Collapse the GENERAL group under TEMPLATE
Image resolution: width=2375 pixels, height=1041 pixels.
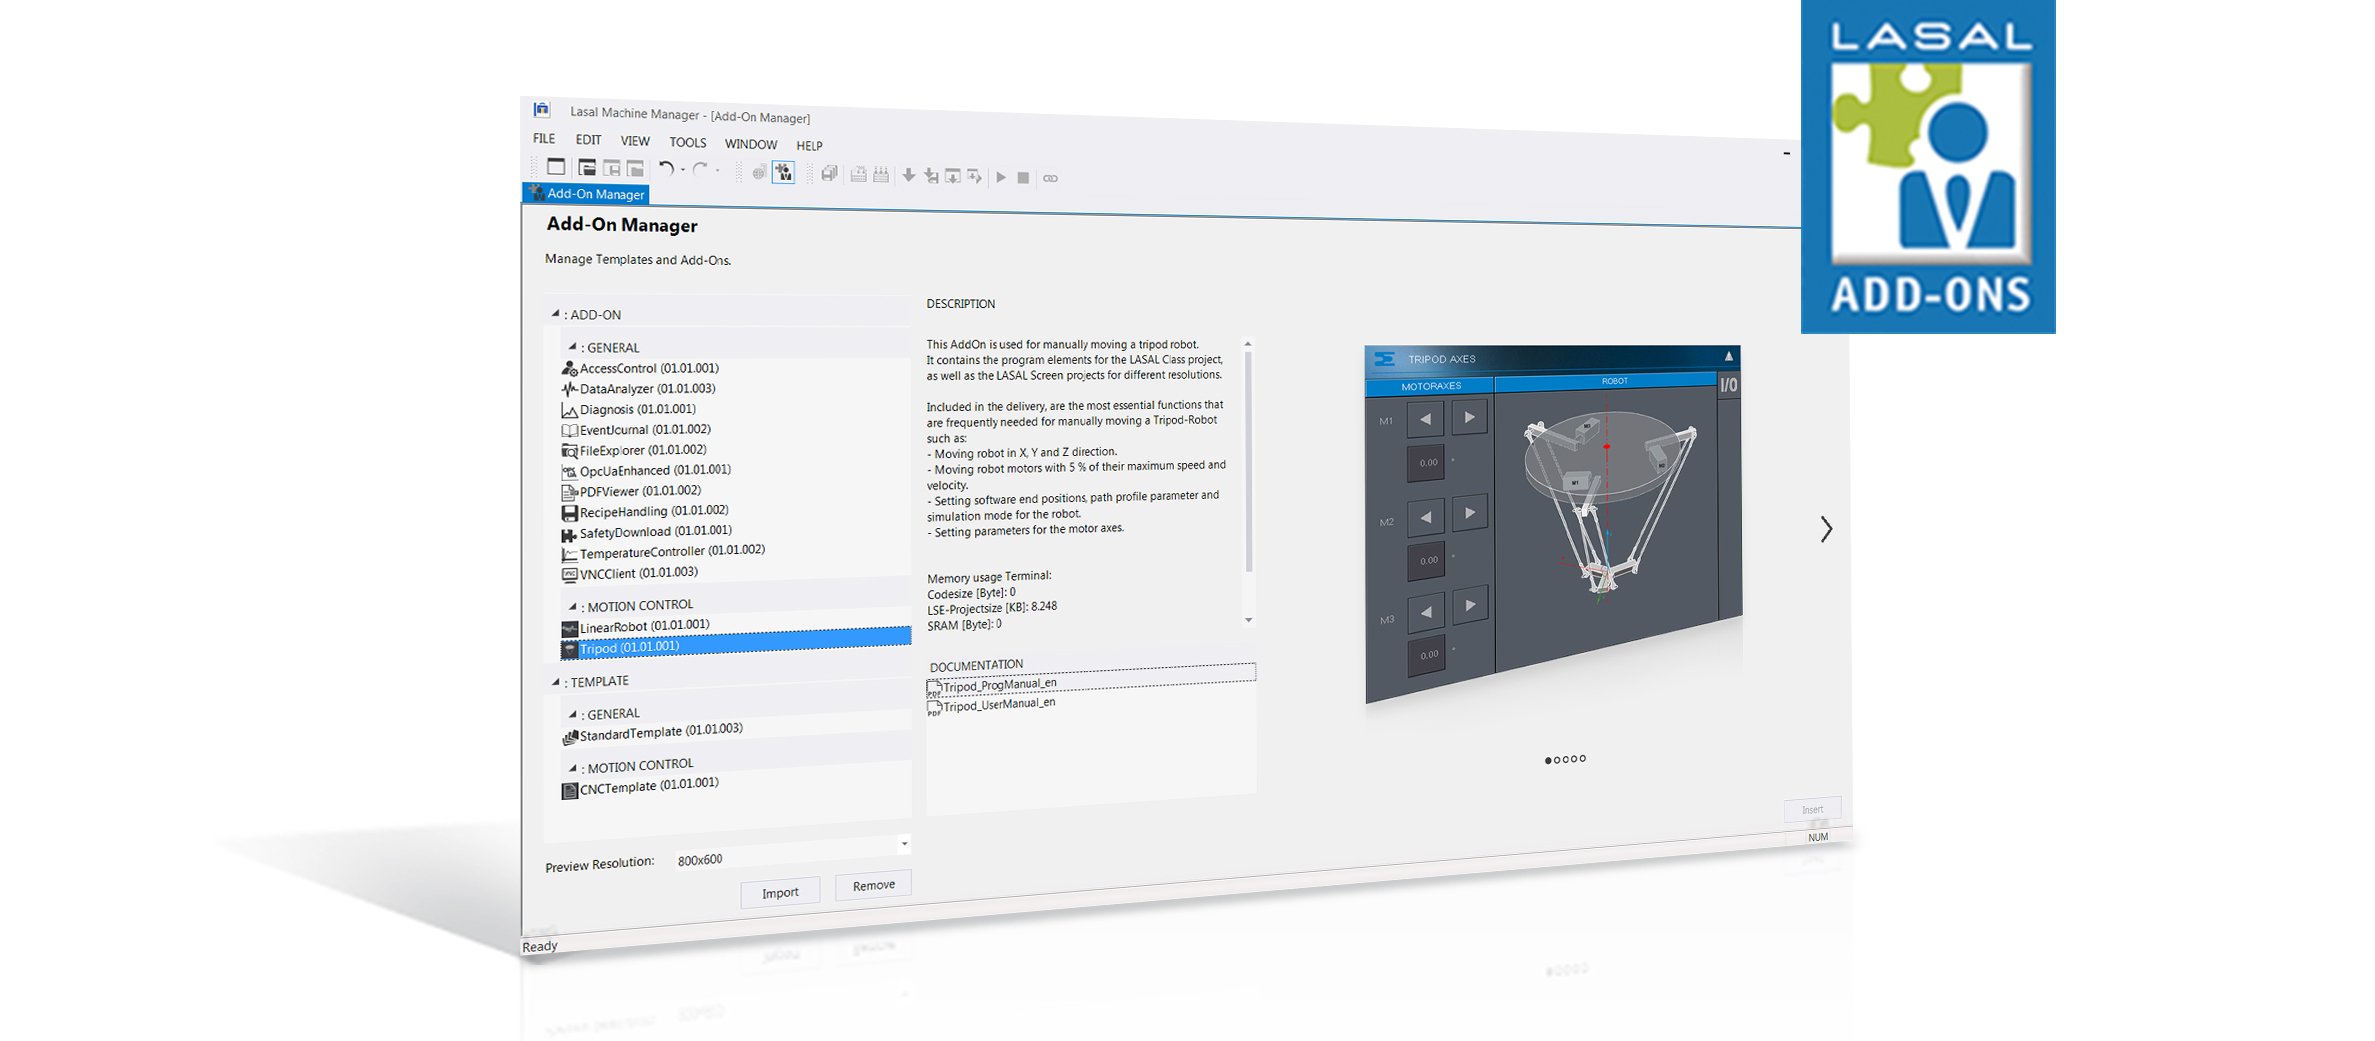tap(572, 714)
